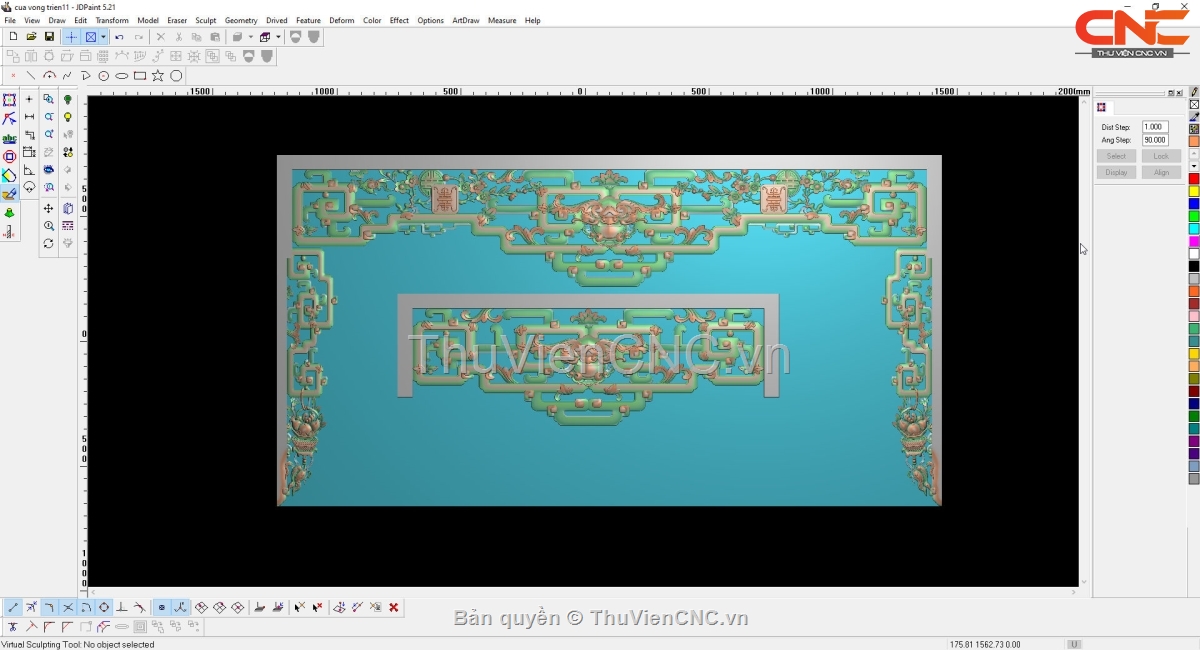Activate the abc text tool

tap(9, 139)
